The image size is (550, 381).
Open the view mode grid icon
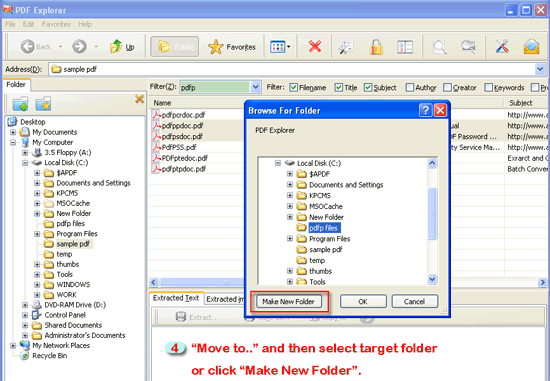click(x=278, y=47)
